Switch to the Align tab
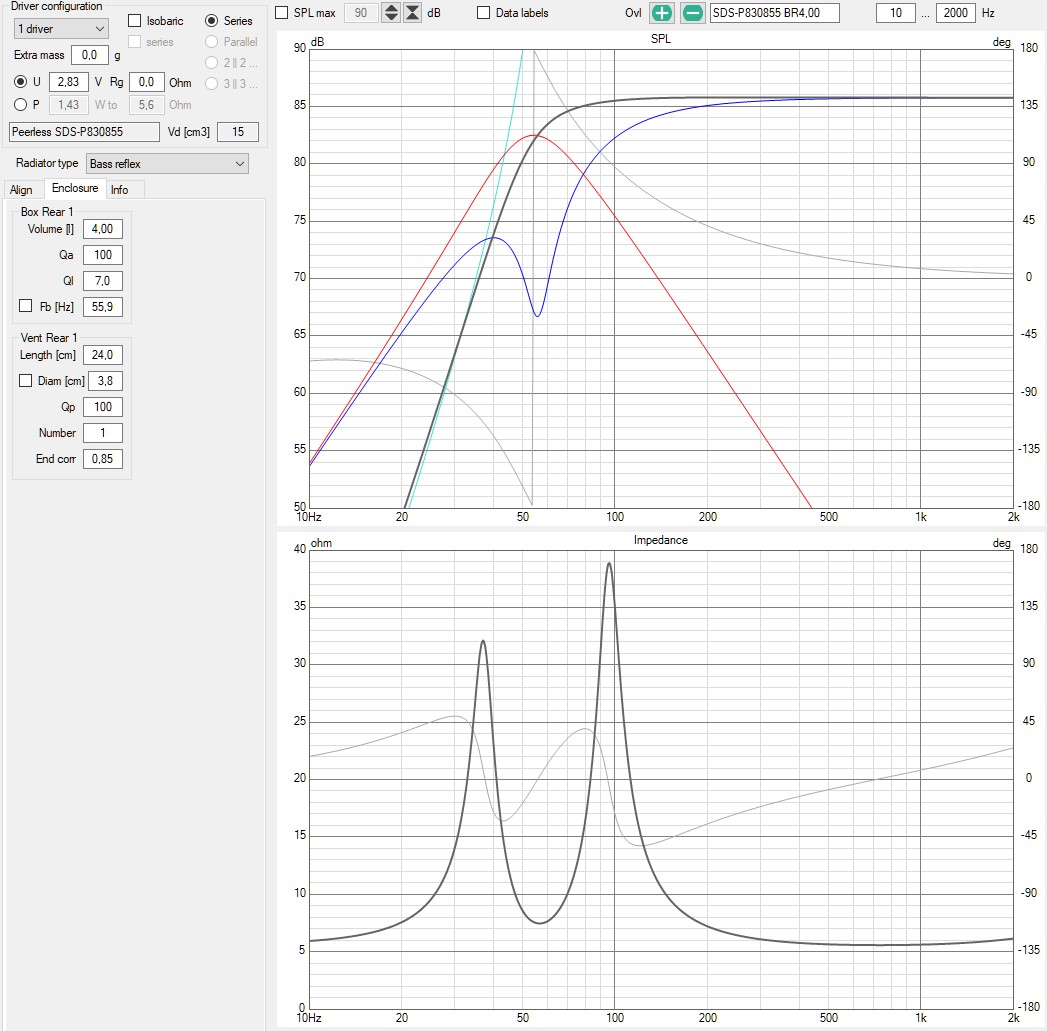The width and height of the screenshot is (1047, 1031). click(22, 190)
